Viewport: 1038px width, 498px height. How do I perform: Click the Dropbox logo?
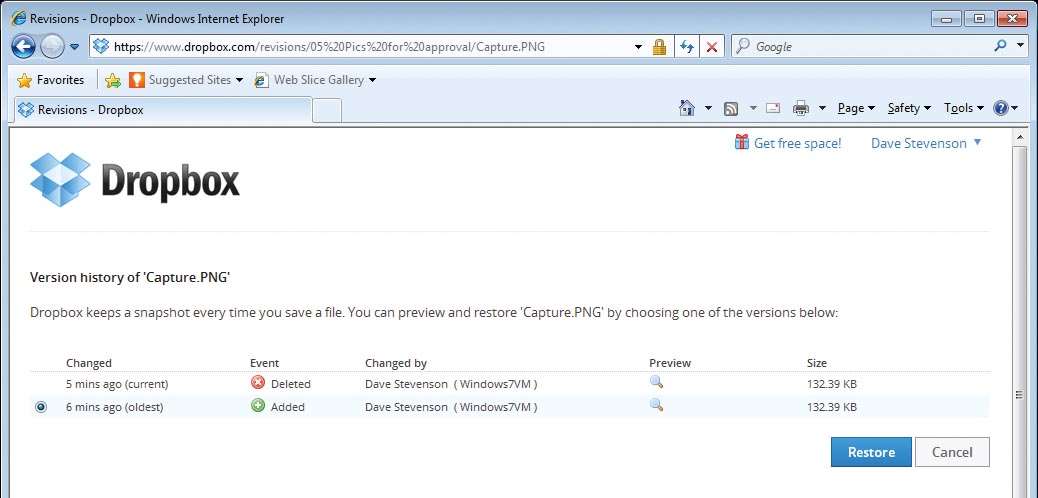pos(134,179)
